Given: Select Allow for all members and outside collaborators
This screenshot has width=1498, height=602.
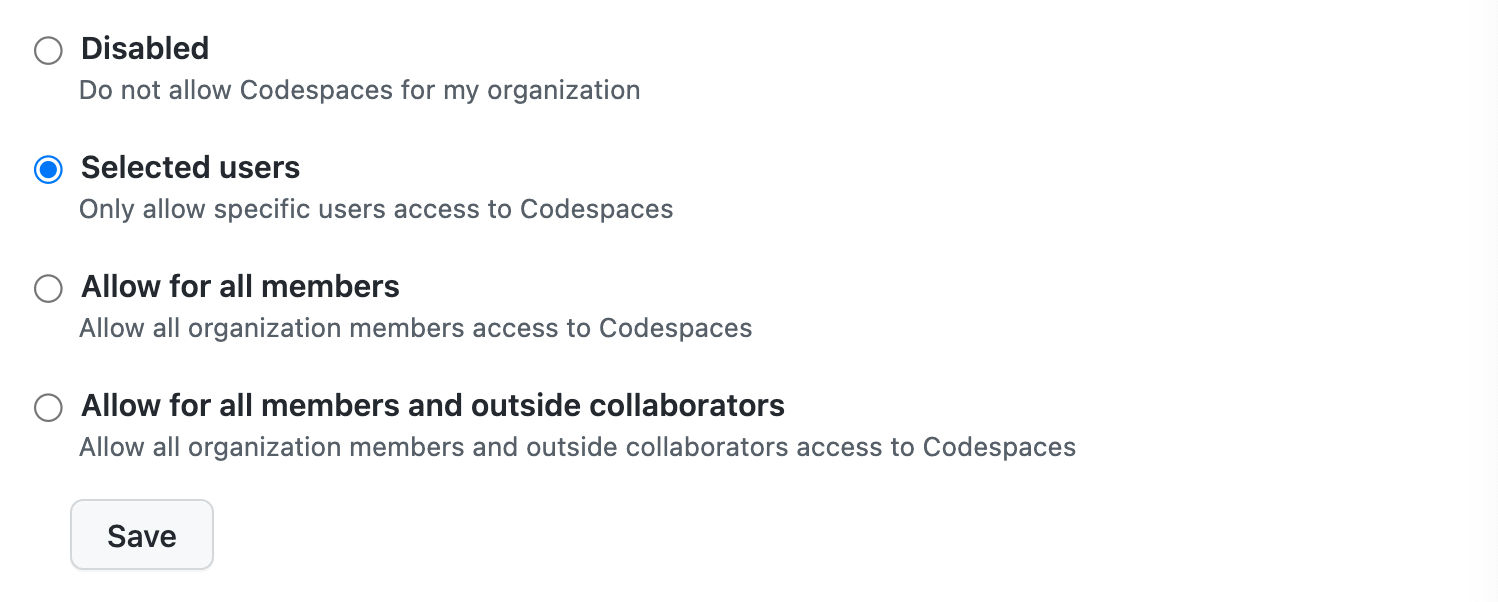Looking at the screenshot, I should pyautogui.click(x=48, y=407).
